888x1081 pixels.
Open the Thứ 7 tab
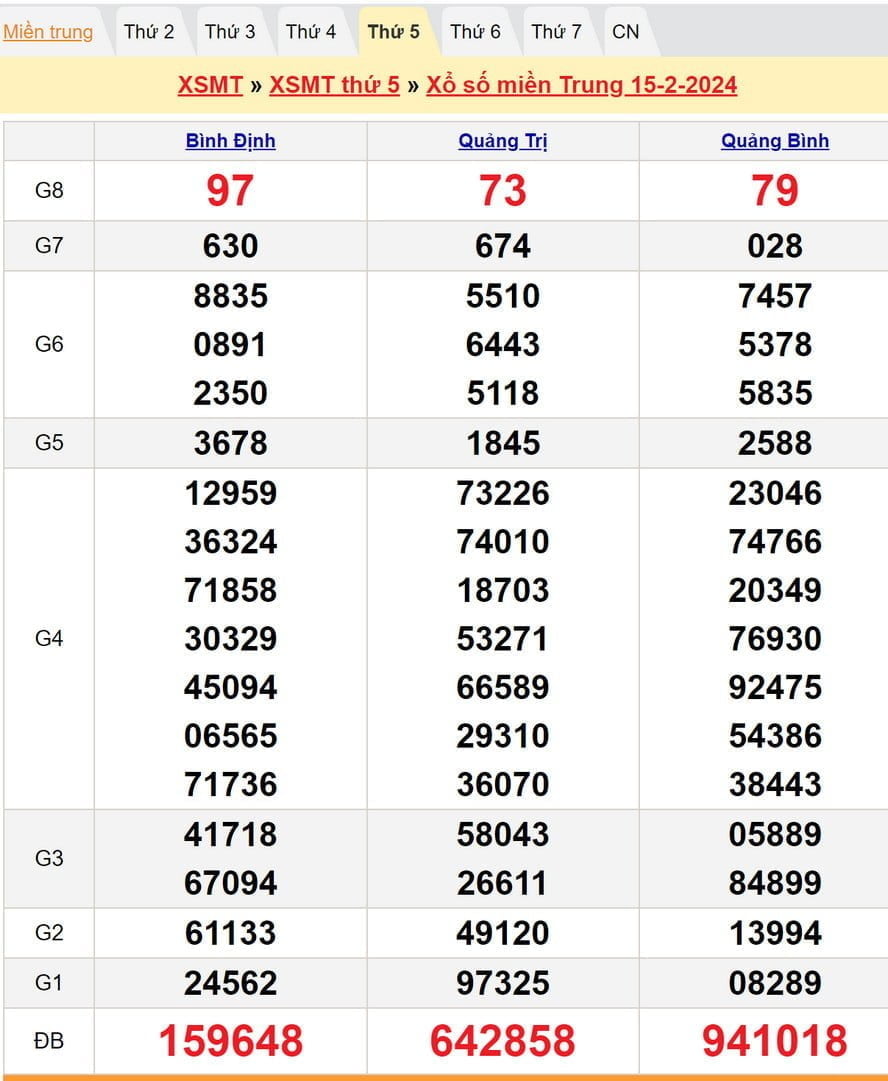556,32
